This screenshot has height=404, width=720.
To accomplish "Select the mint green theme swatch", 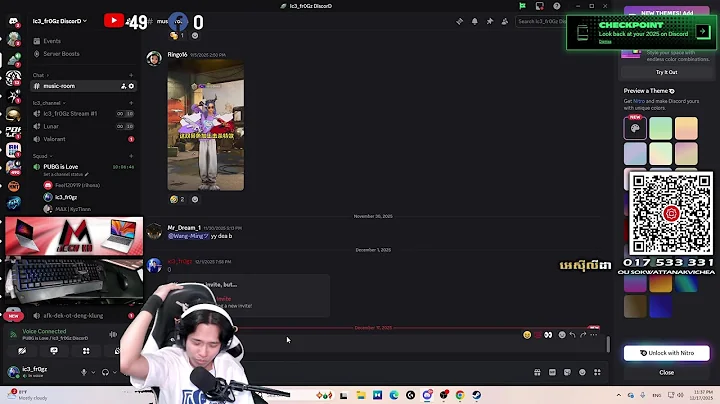I will pos(661,128).
